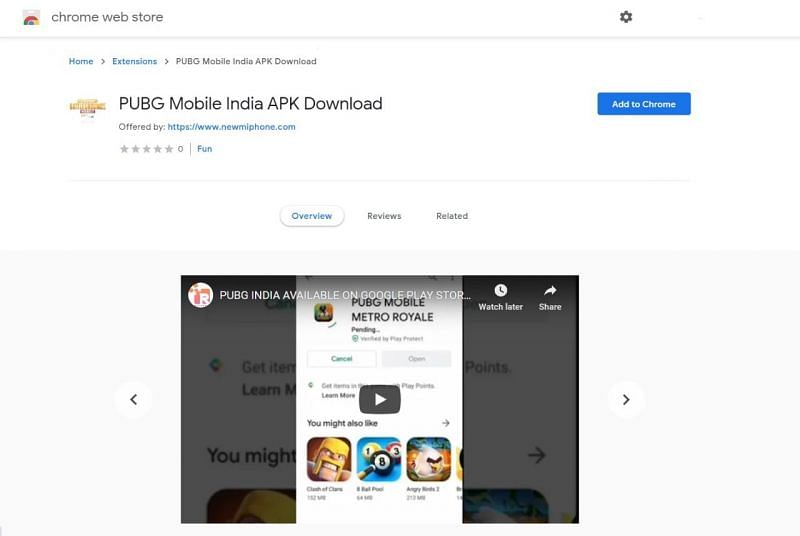Viewport: 800px width, 536px height.
Task: Go to the previous screenshot with the left arrow
Action: click(134, 399)
